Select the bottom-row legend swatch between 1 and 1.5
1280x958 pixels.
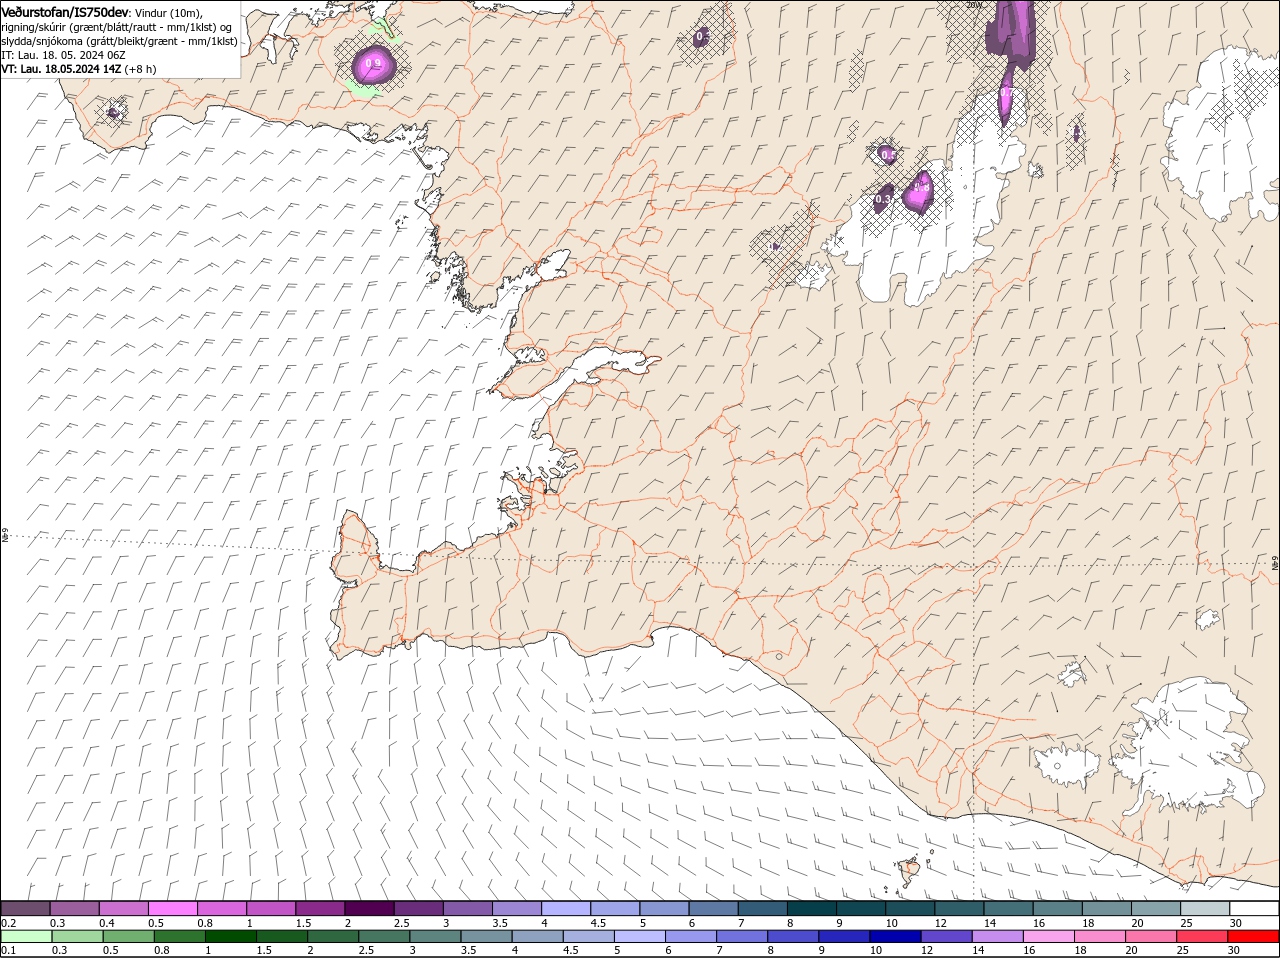230,936
